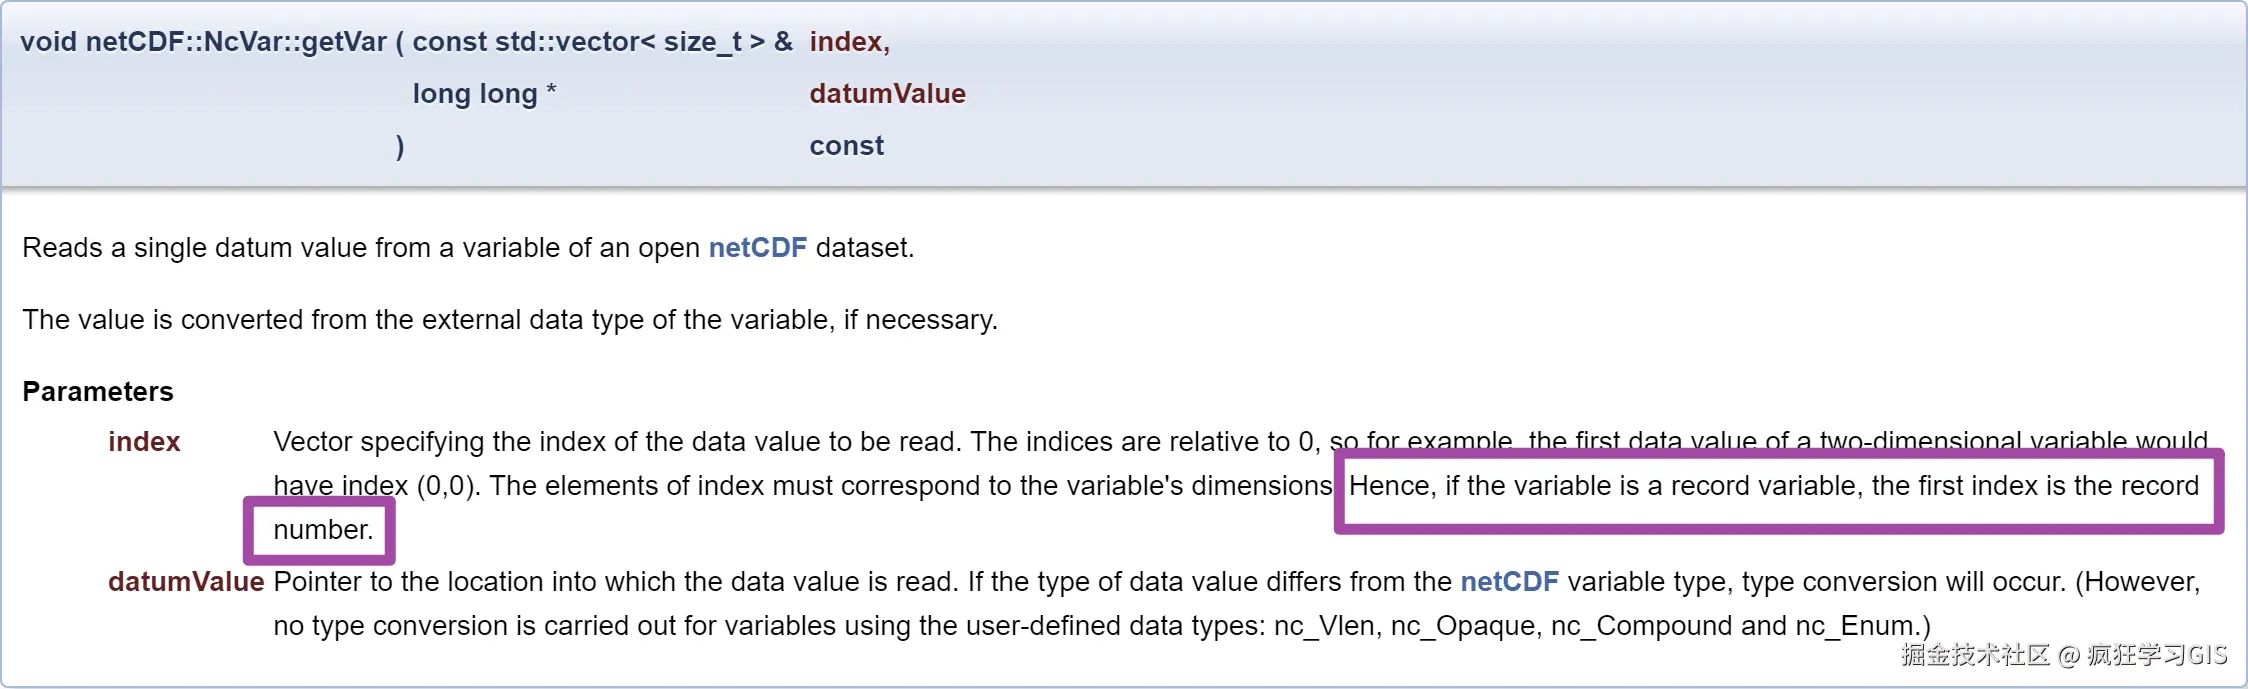Image resolution: width=2248 pixels, height=689 pixels.
Task: Click the 'Reads a single datum value' text
Action: click(360, 248)
